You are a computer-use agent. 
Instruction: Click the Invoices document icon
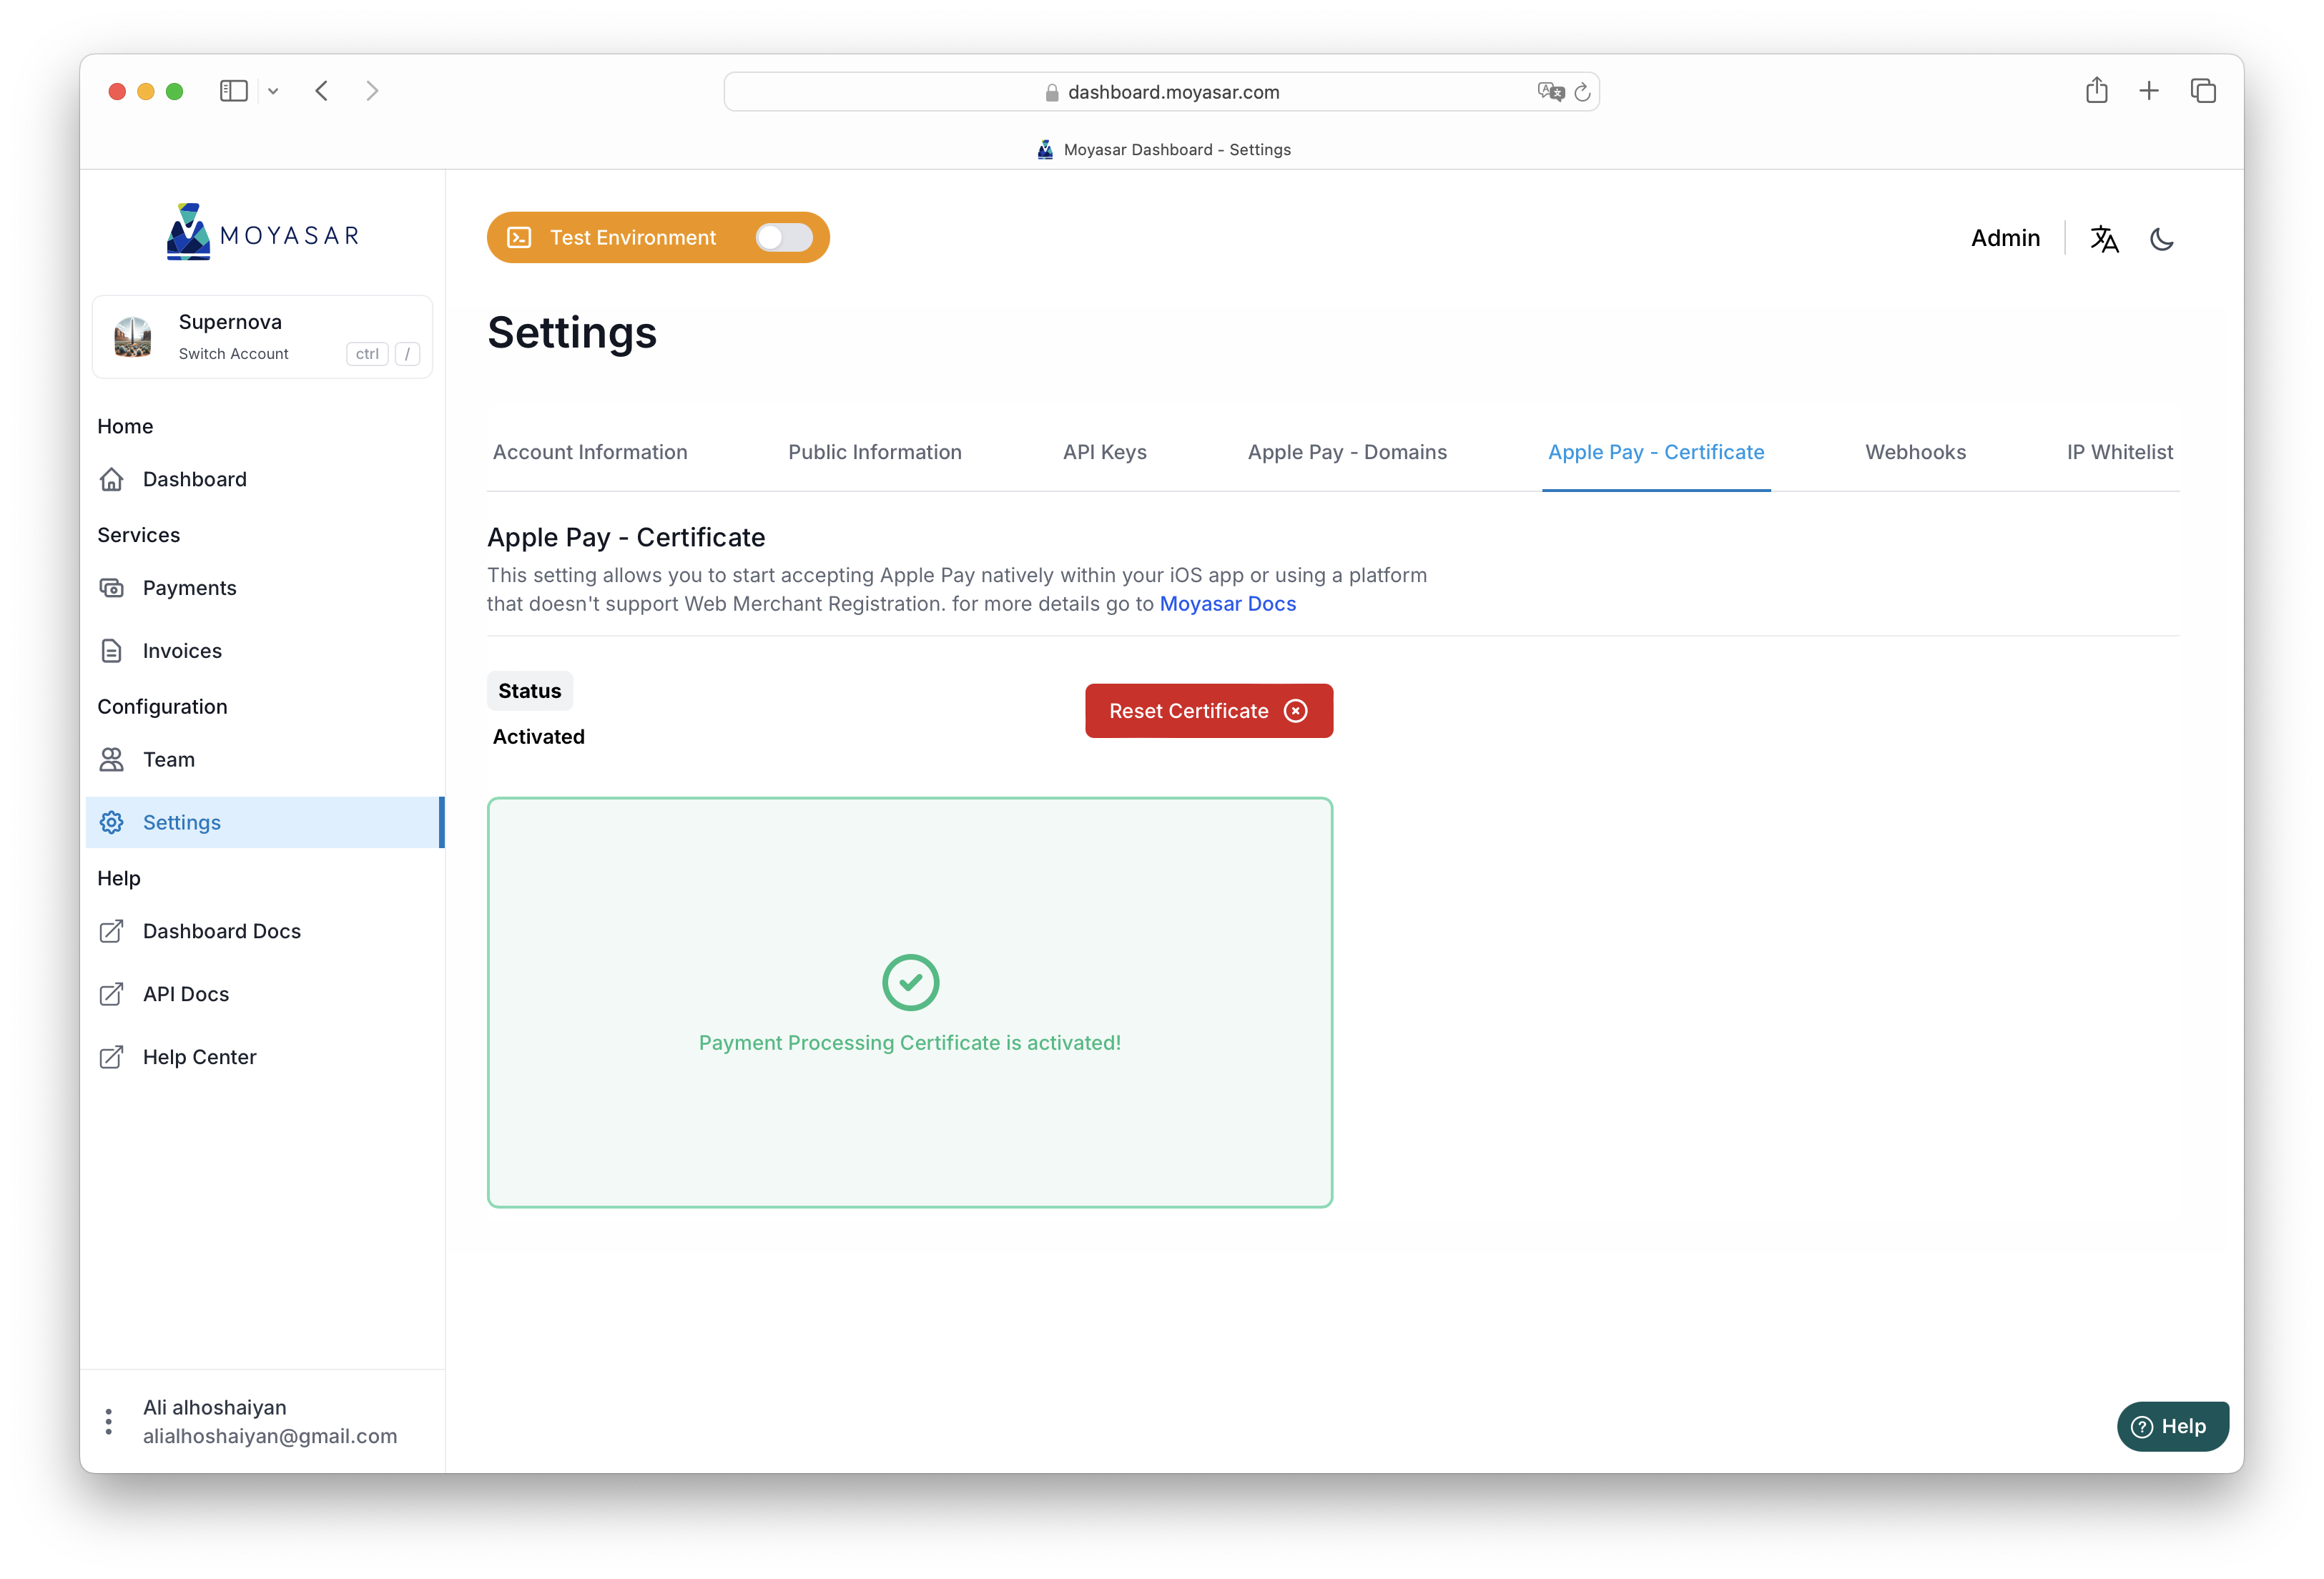pos(112,650)
